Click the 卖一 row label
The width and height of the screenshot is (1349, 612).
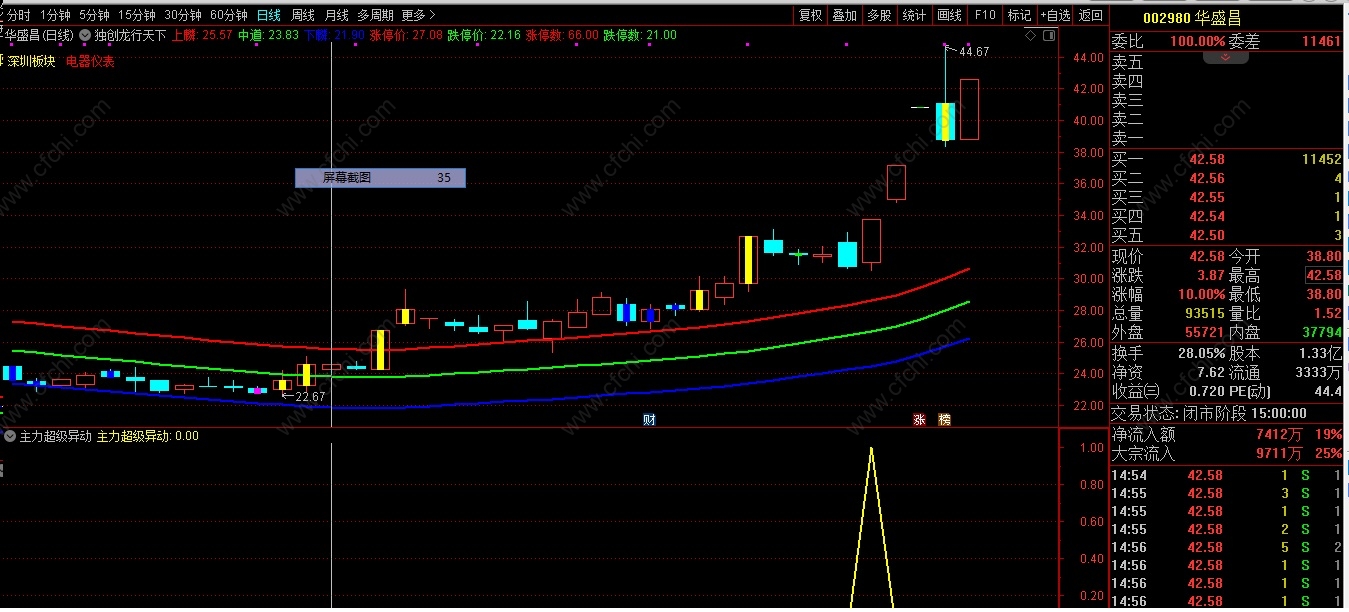[x=1127, y=138]
